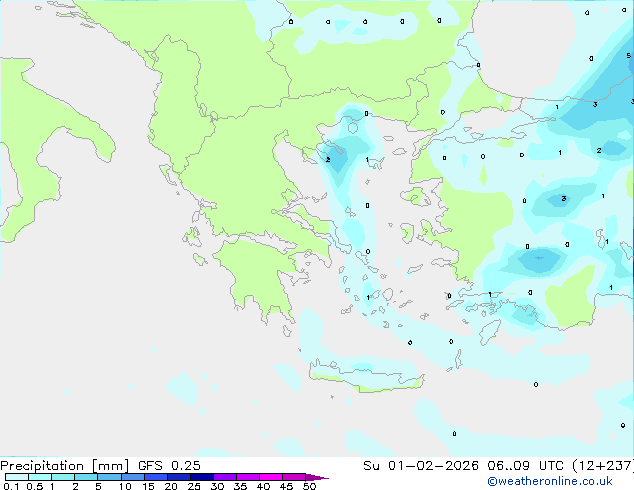
Task: Pick the 45 mm legend color swatch
Action: point(294,477)
